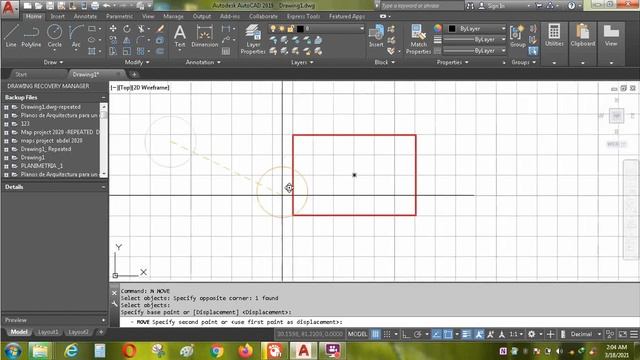Viewport: 640px width, 360px height.
Task: Click the add layout plus button
Action: 101,332
